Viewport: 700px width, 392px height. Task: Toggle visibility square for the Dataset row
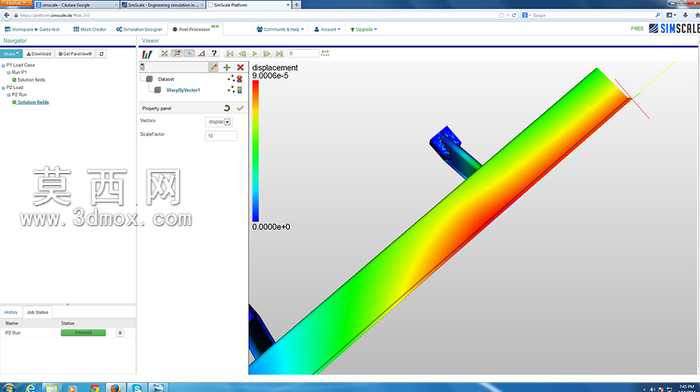pos(150,79)
